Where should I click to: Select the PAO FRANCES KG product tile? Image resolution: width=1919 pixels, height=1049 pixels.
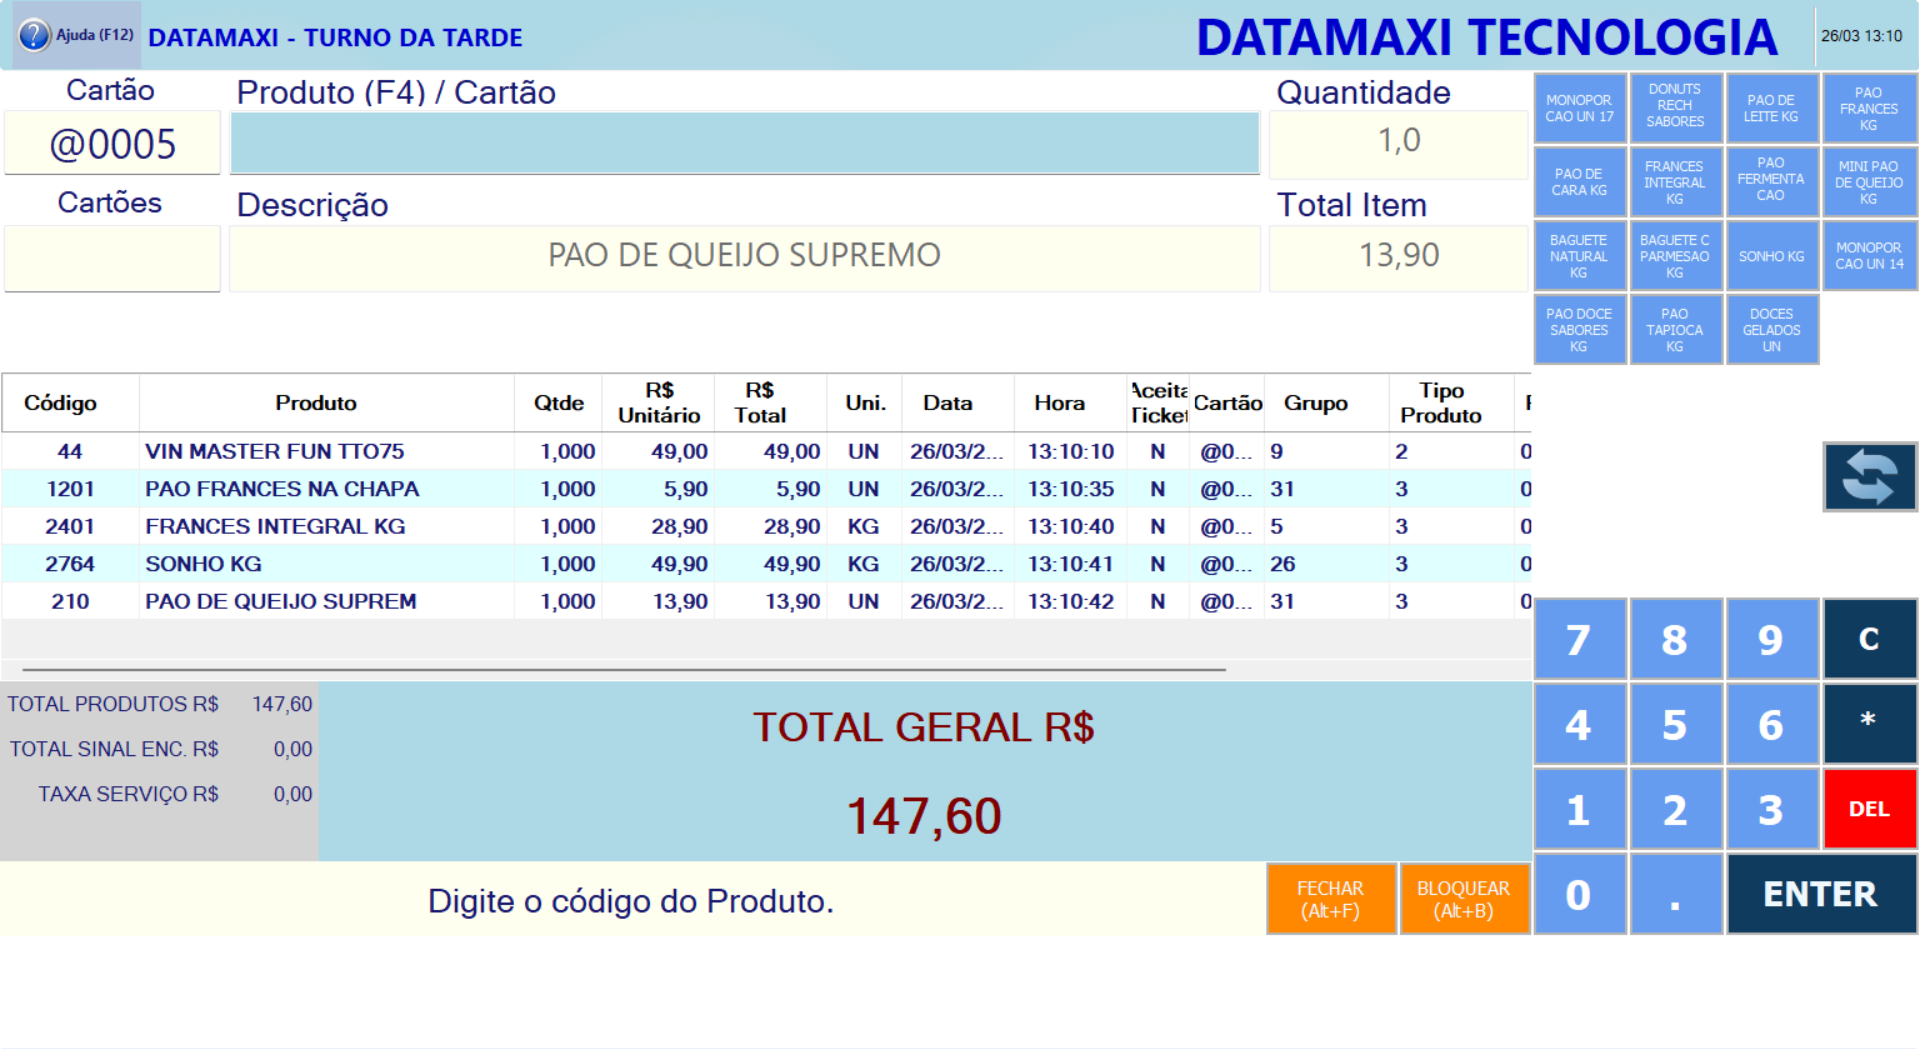[1869, 107]
